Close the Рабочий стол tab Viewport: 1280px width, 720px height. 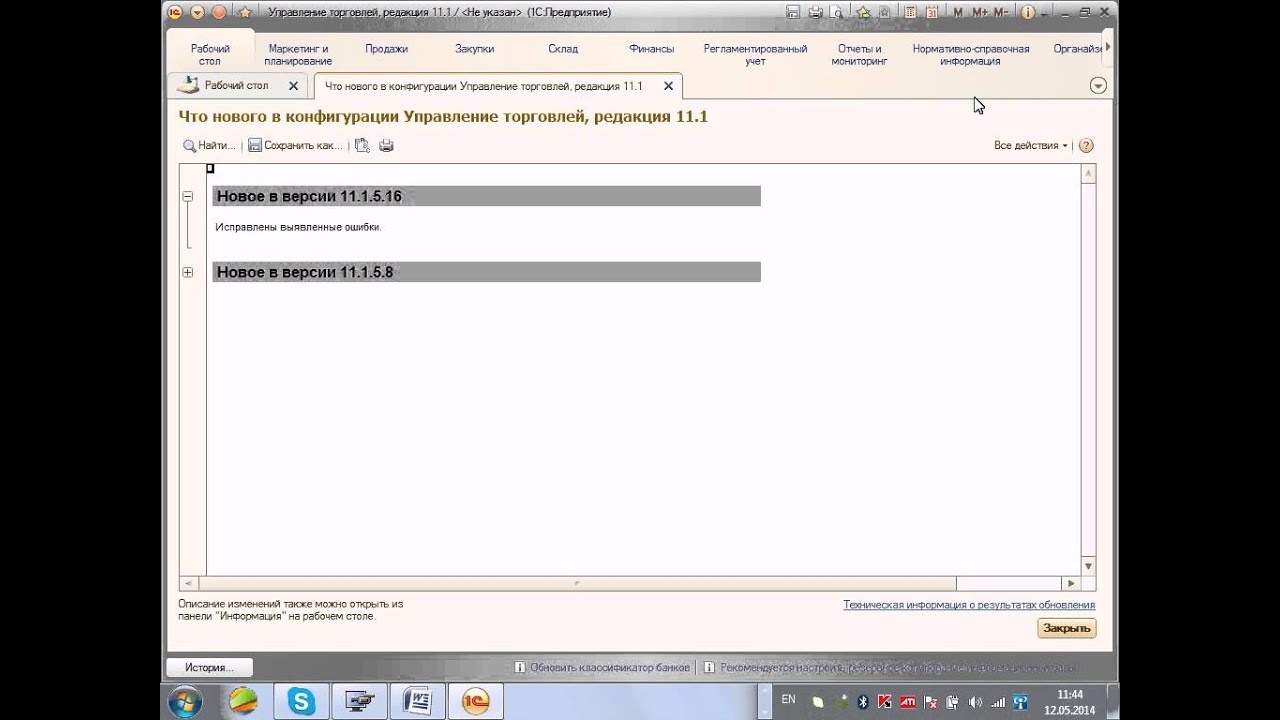coord(293,86)
